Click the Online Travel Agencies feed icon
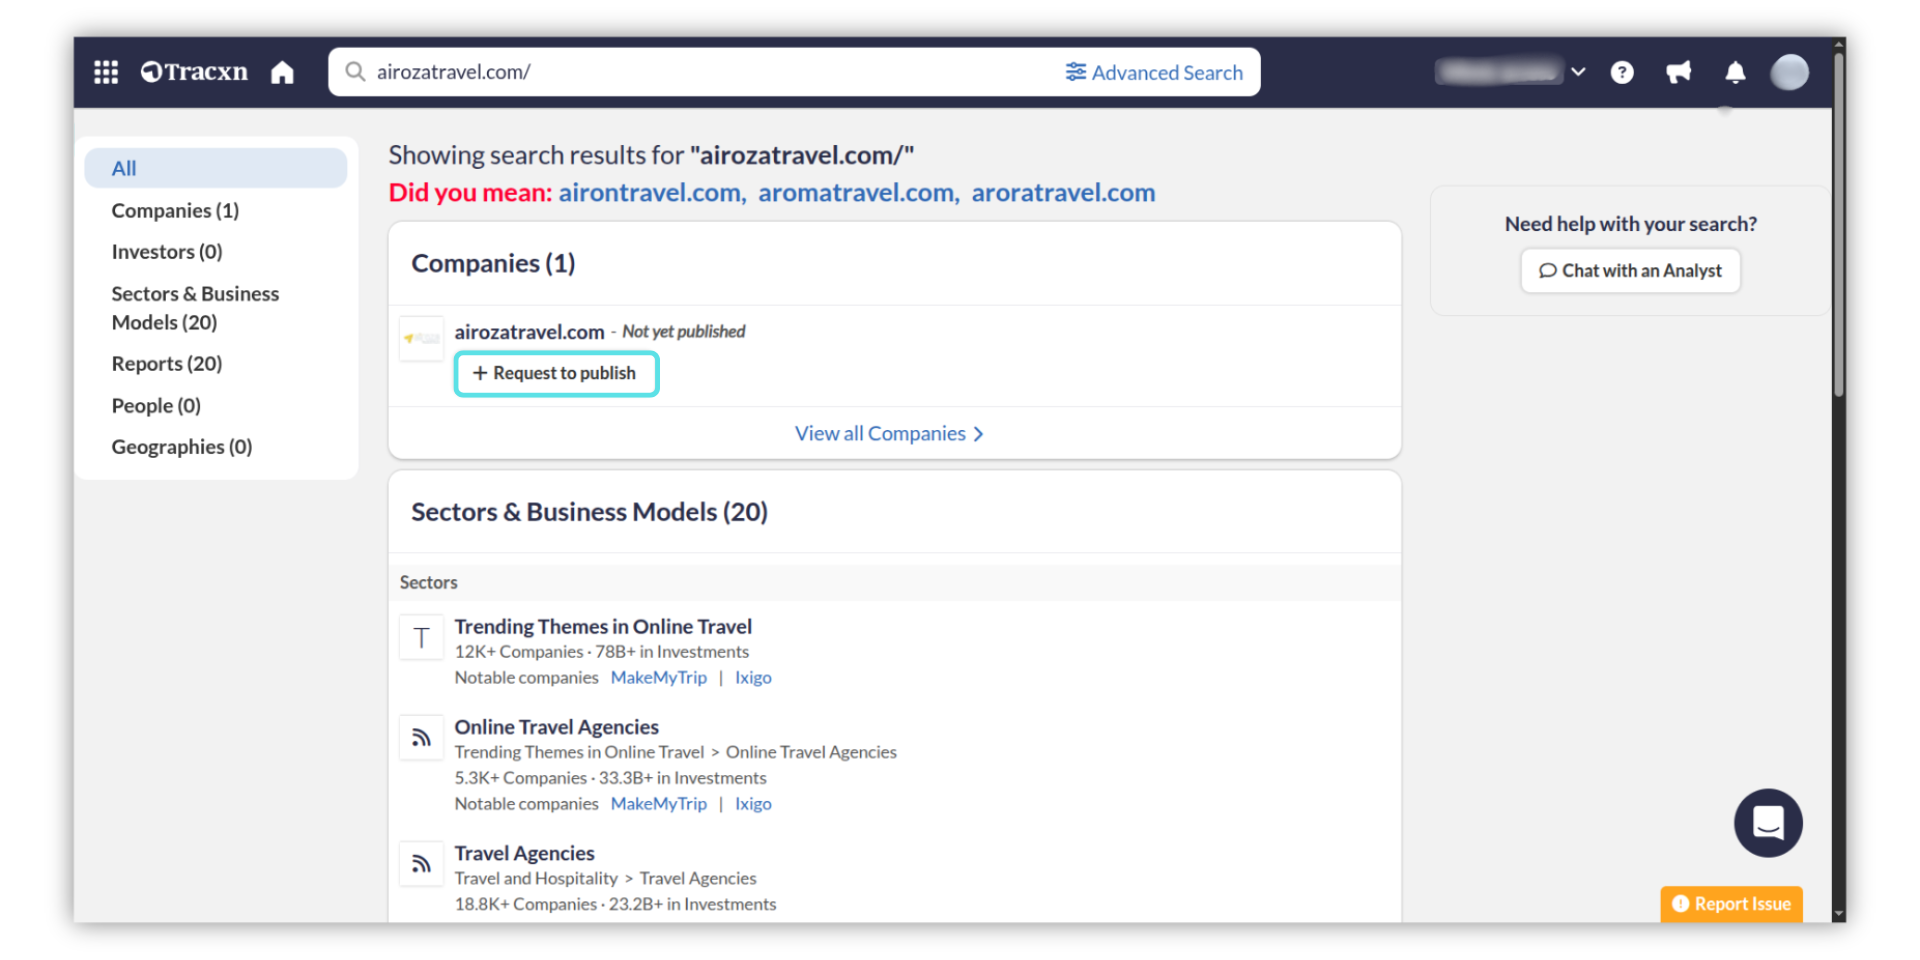Screen dimensions: 1920x960 coord(421,738)
